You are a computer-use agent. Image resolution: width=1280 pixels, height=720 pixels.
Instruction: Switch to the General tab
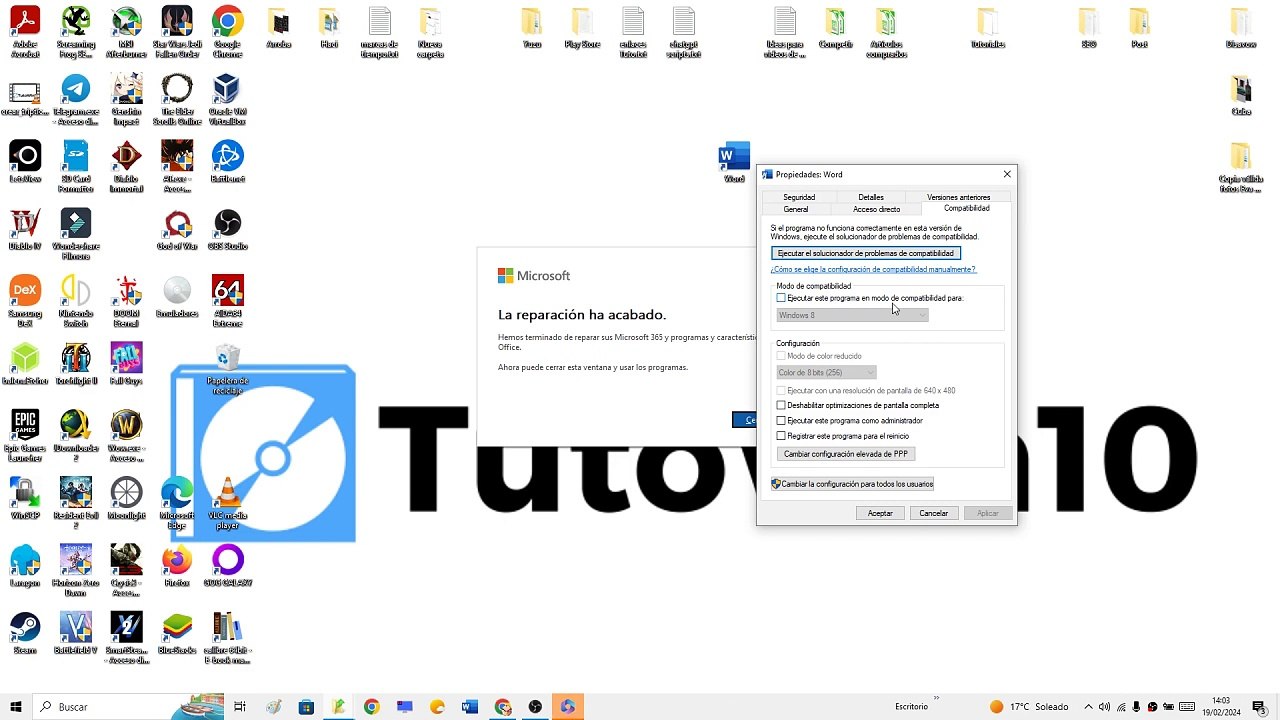click(796, 209)
